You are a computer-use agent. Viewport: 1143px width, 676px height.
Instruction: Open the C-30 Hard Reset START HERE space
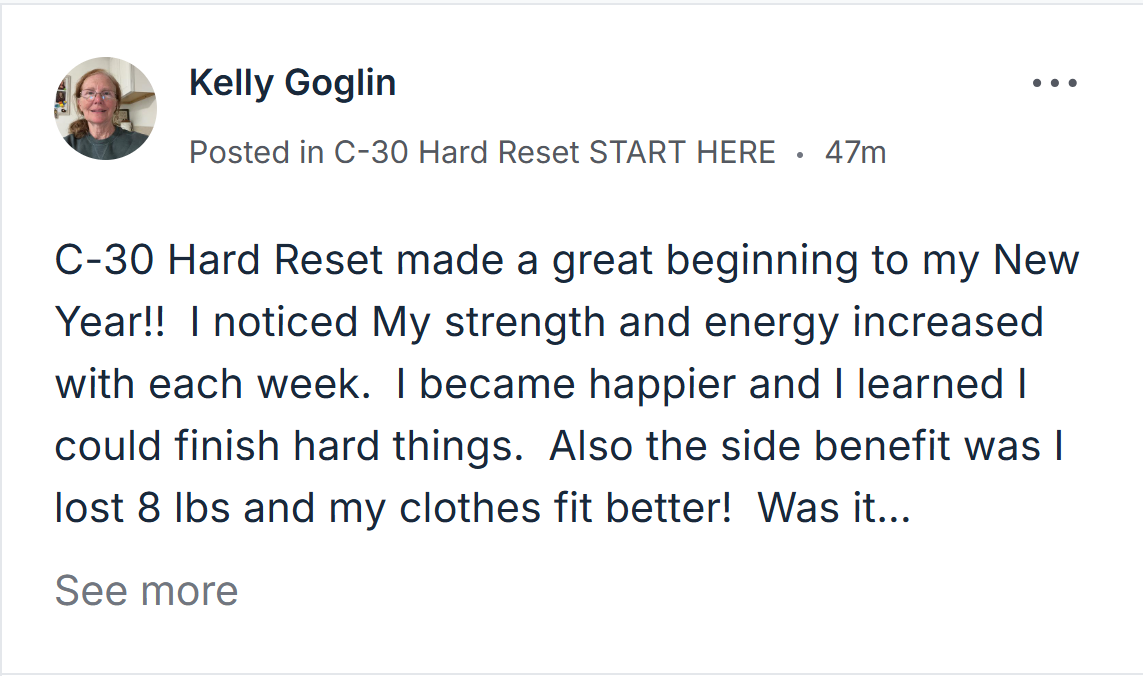point(555,152)
